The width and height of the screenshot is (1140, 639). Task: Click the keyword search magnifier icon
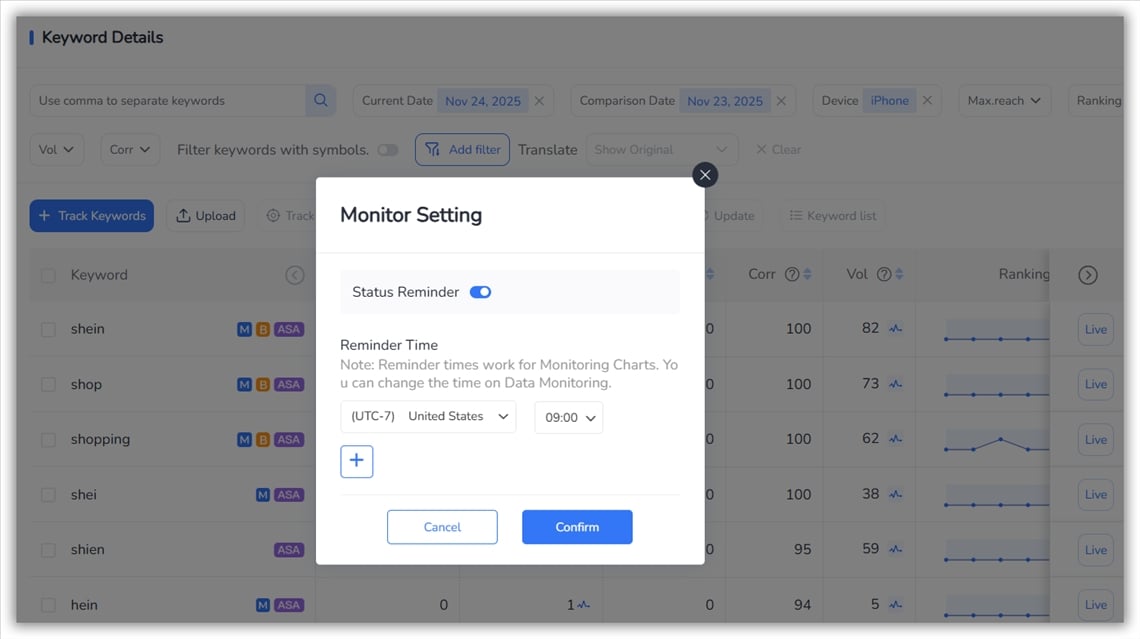[x=320, y=100]
